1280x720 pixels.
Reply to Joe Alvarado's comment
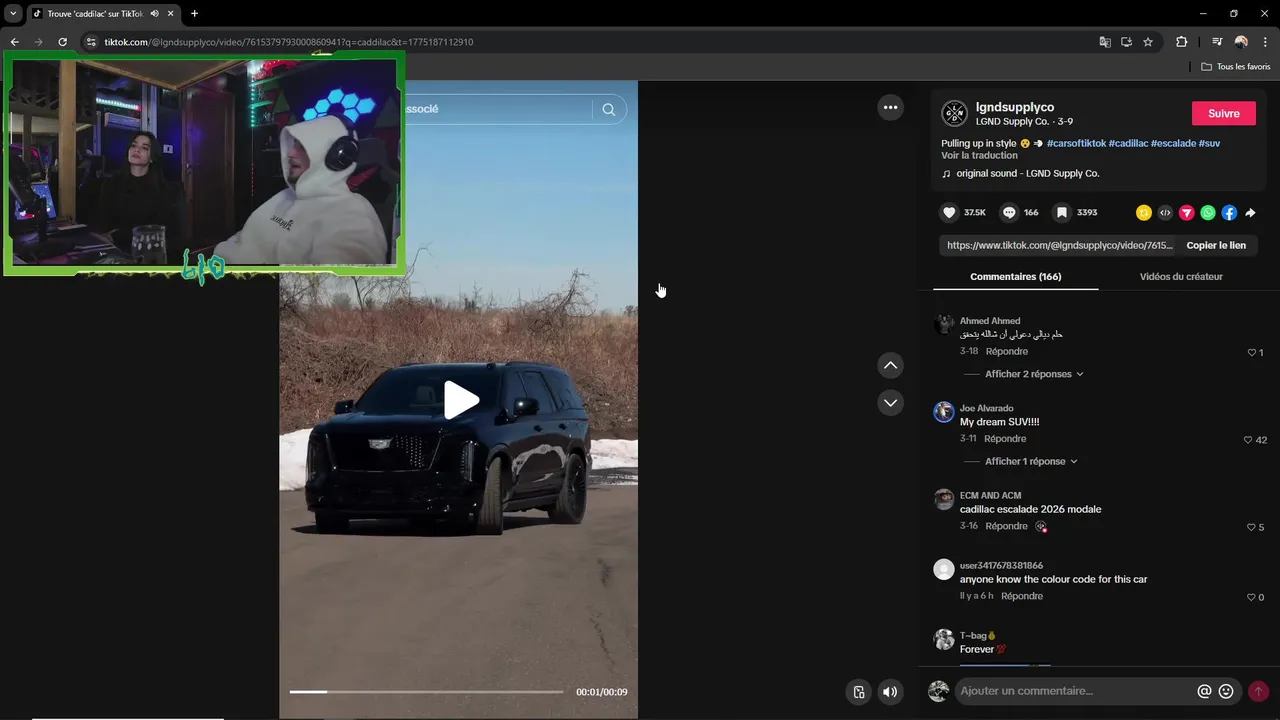[1005, 439]
